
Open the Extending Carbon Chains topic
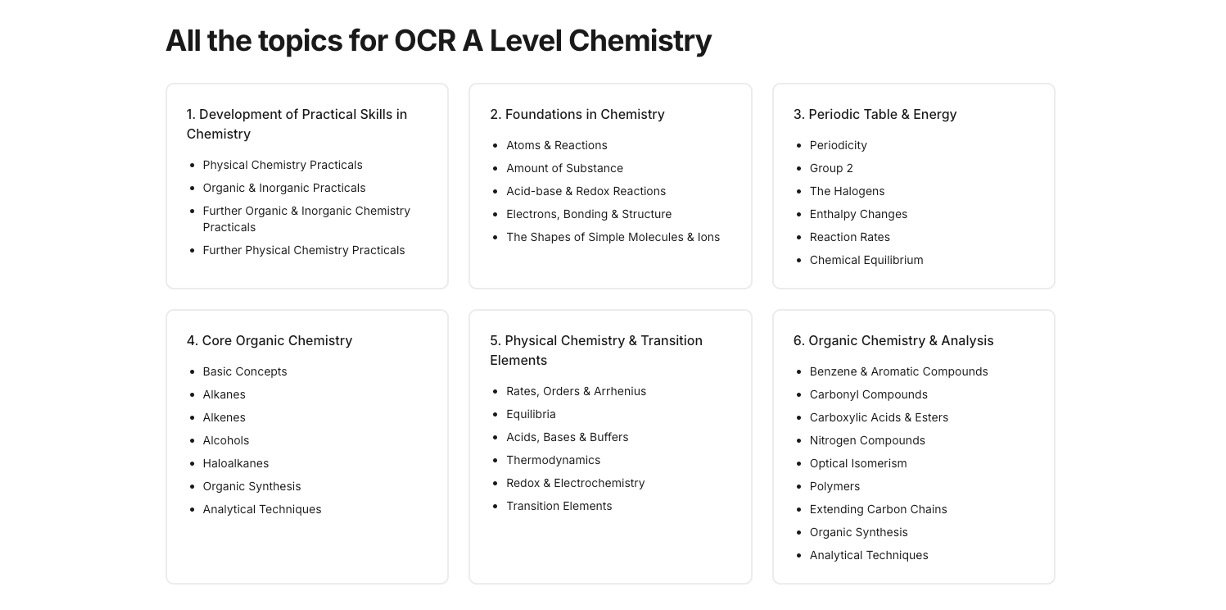tap(878, 509)
